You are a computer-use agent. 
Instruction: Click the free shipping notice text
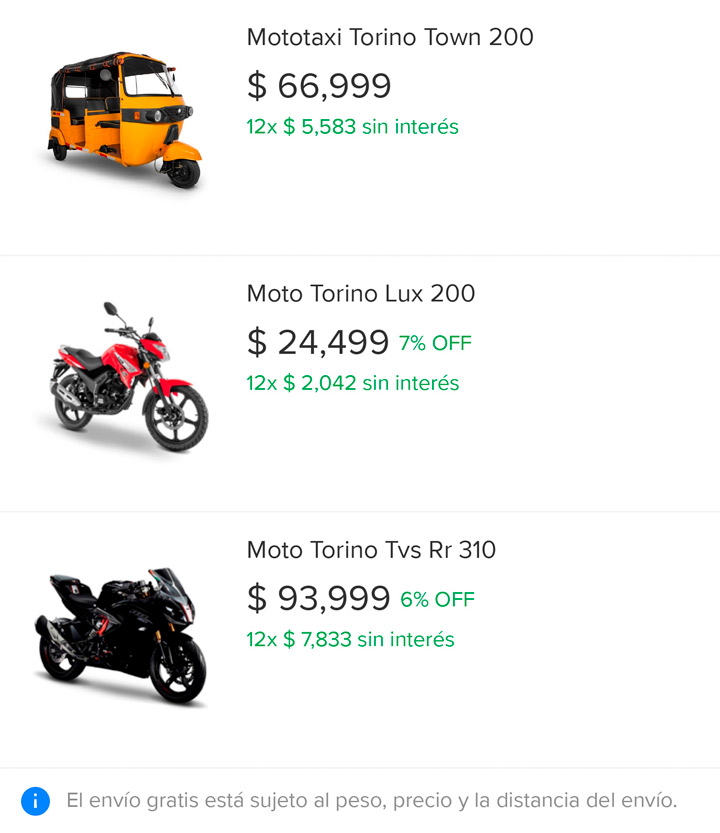371,801
